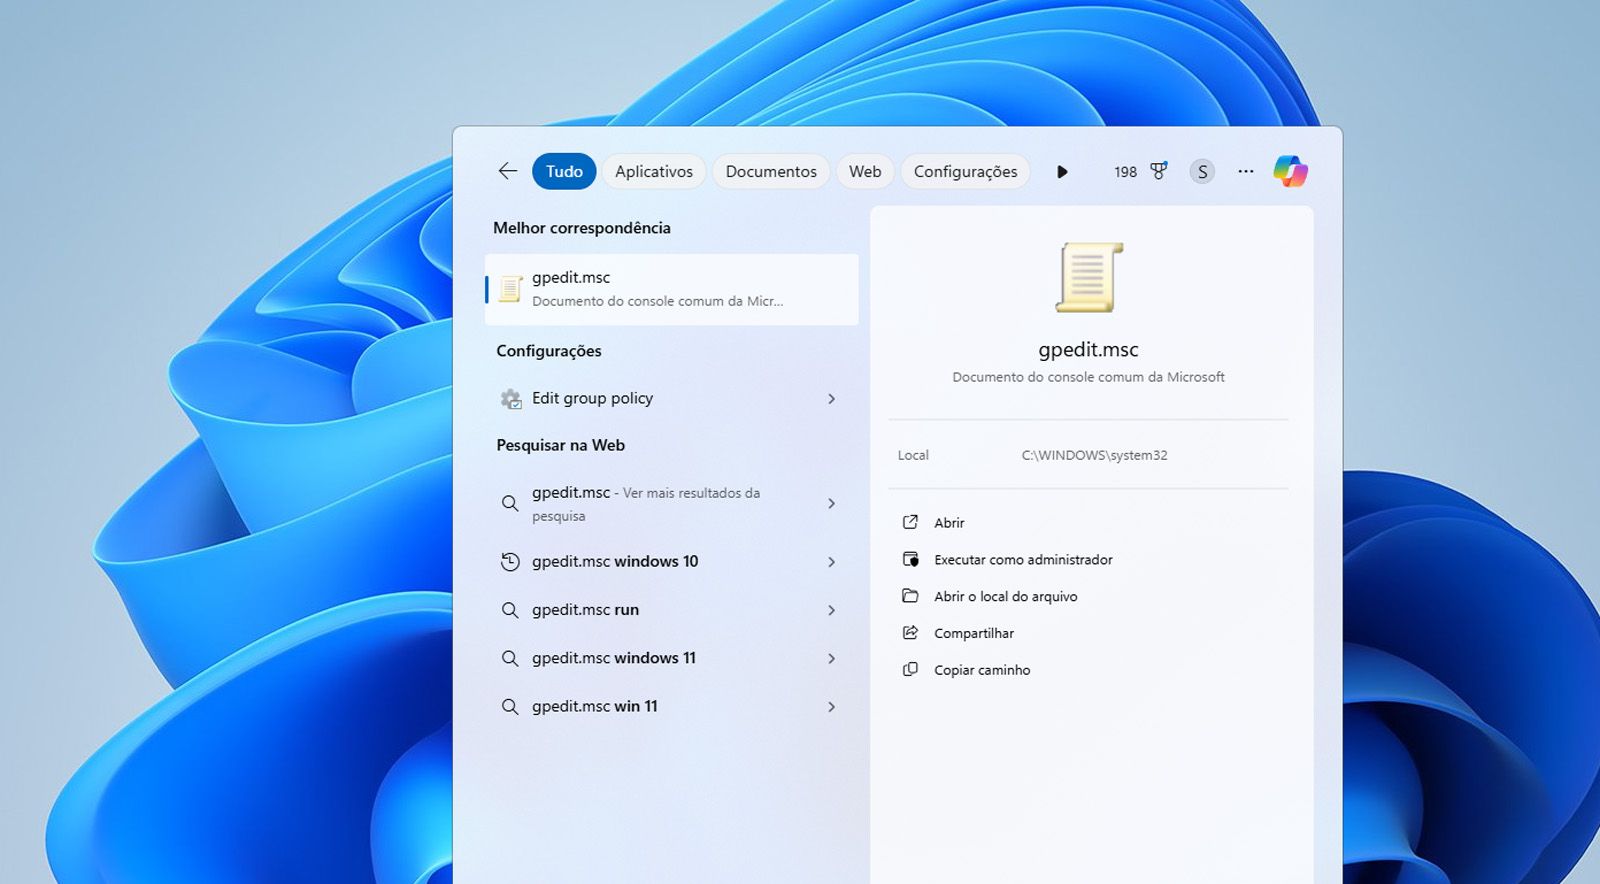The width and height of the screenshot is (1600, 884).
Task: Click the history icon beside gpedit.msc windows 10
Action: [510, 562]
